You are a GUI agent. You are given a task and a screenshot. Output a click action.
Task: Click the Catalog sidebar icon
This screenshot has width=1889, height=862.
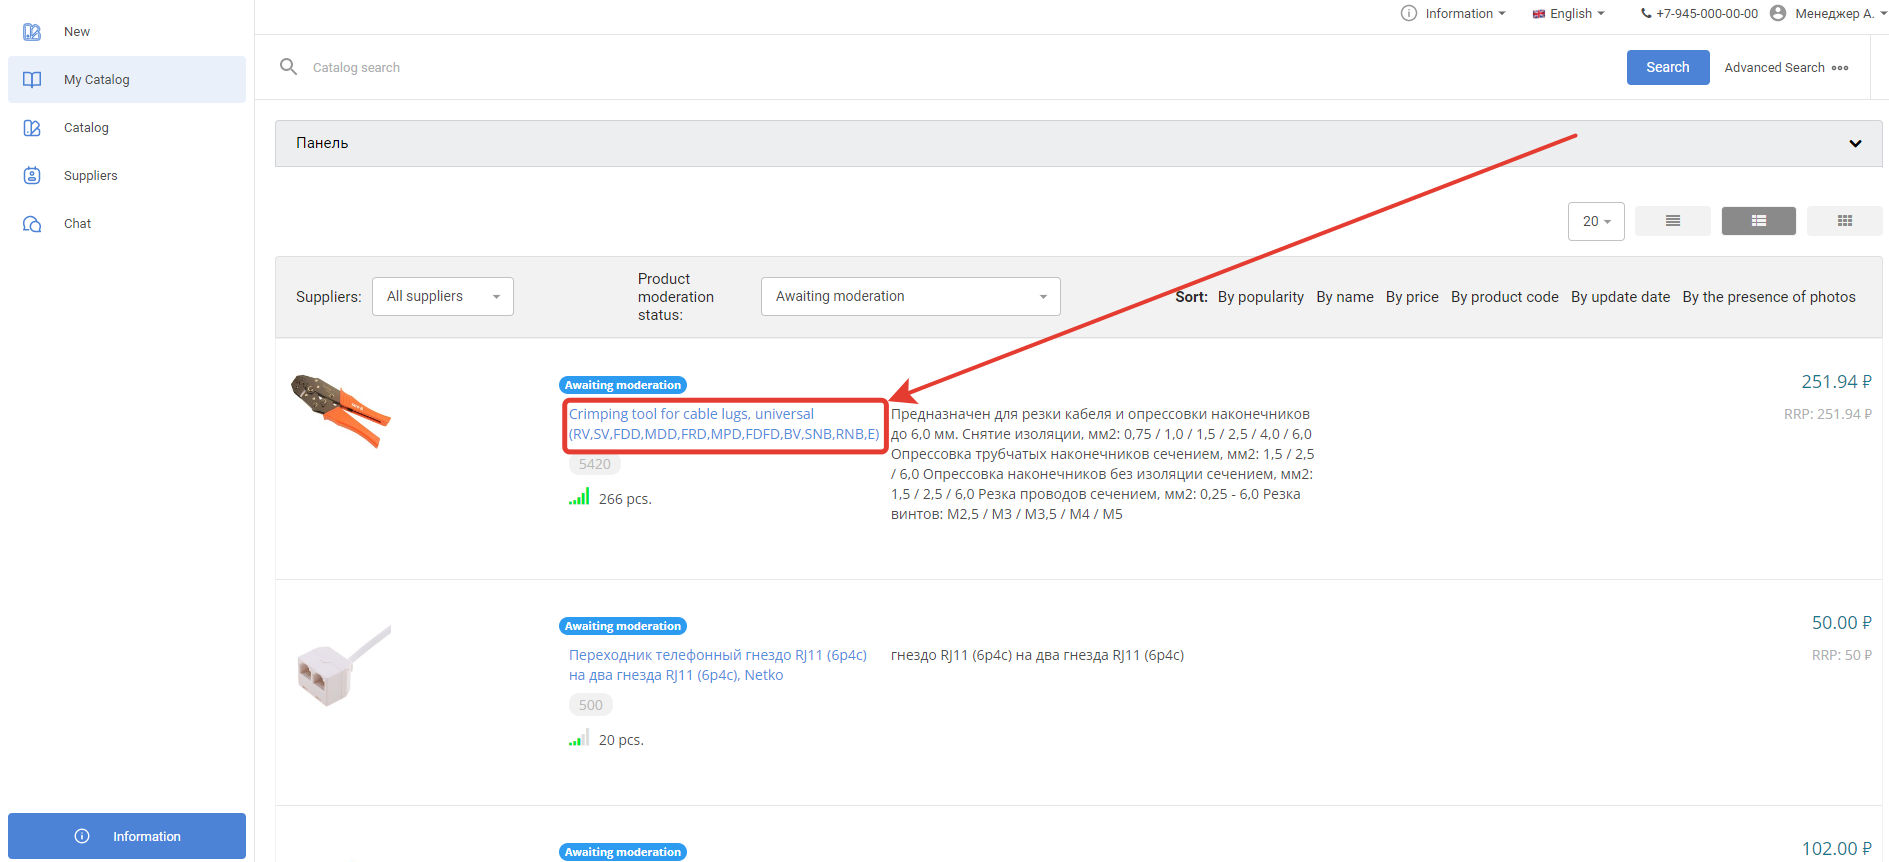tap(32, 128)
